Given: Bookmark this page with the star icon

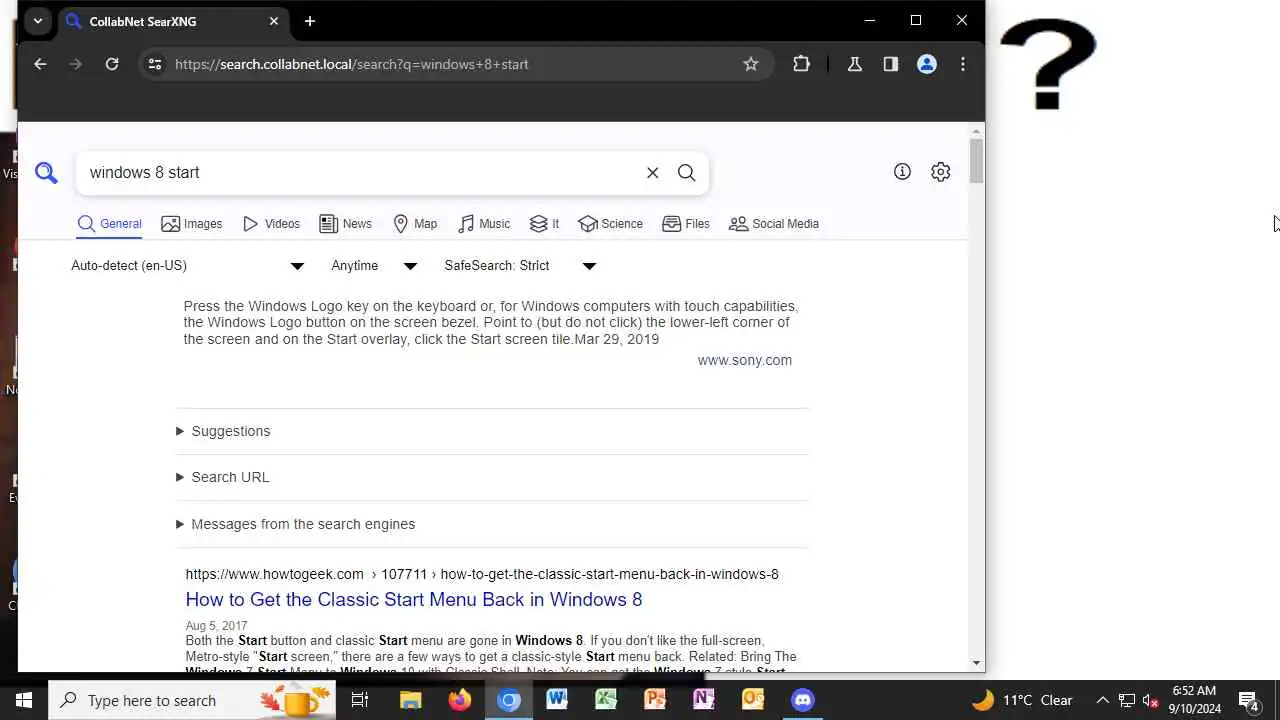Looking at the screenshot, I should (751, 64).
